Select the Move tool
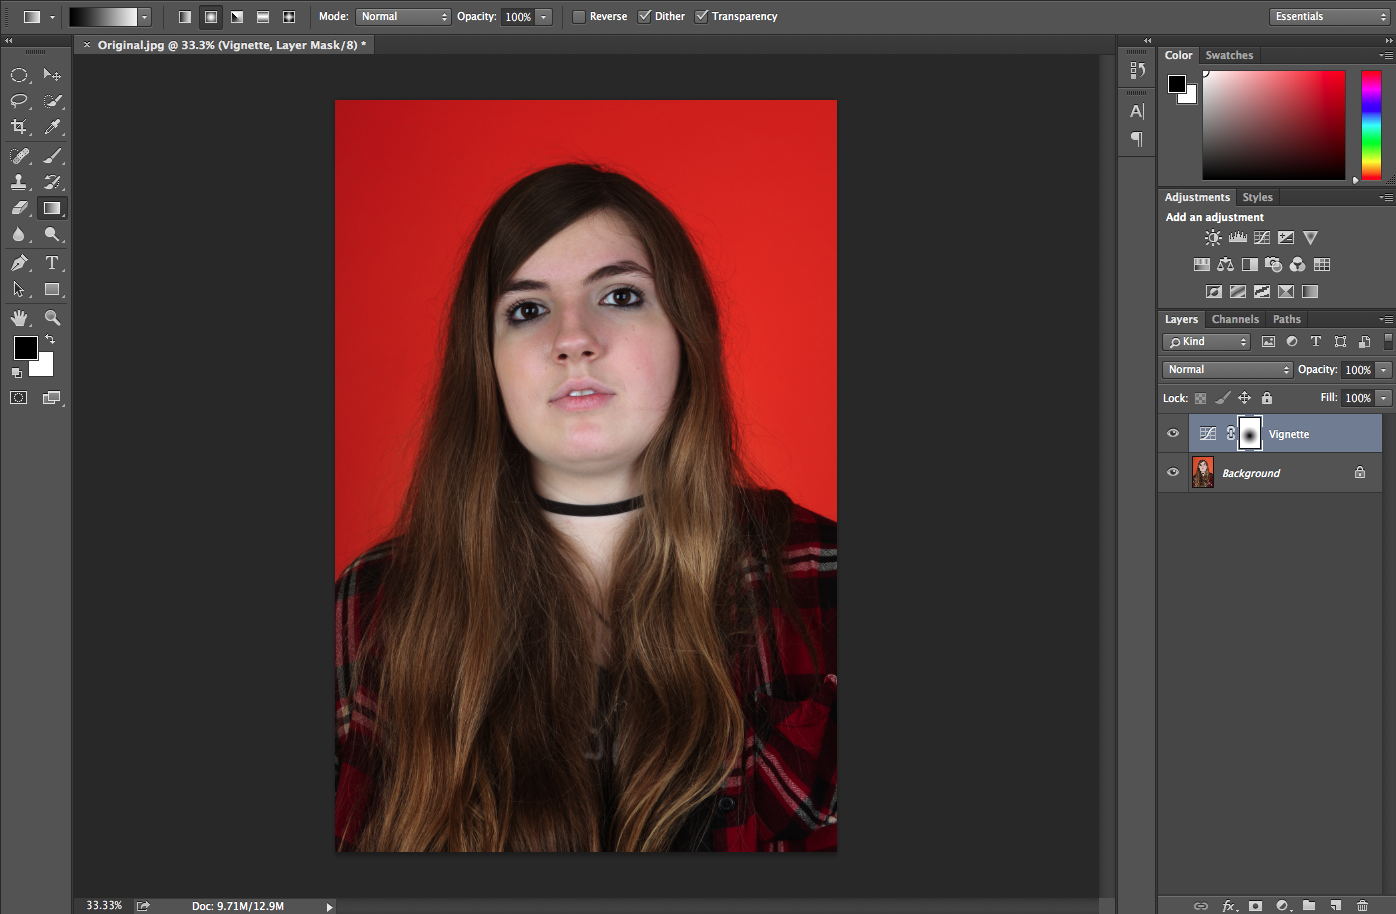 (x=52, y=75)
